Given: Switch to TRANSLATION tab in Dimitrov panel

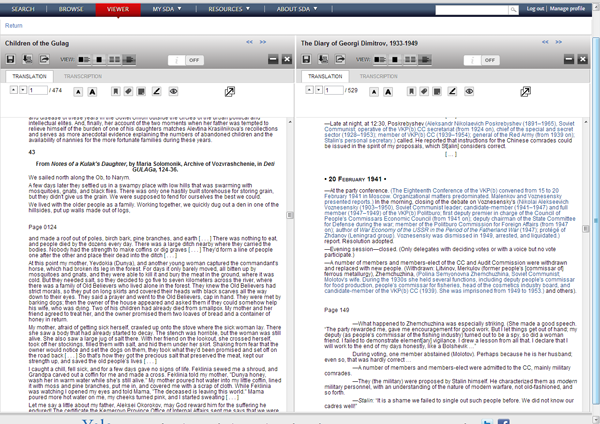Looking at the screenshot, I should (325, 76).
